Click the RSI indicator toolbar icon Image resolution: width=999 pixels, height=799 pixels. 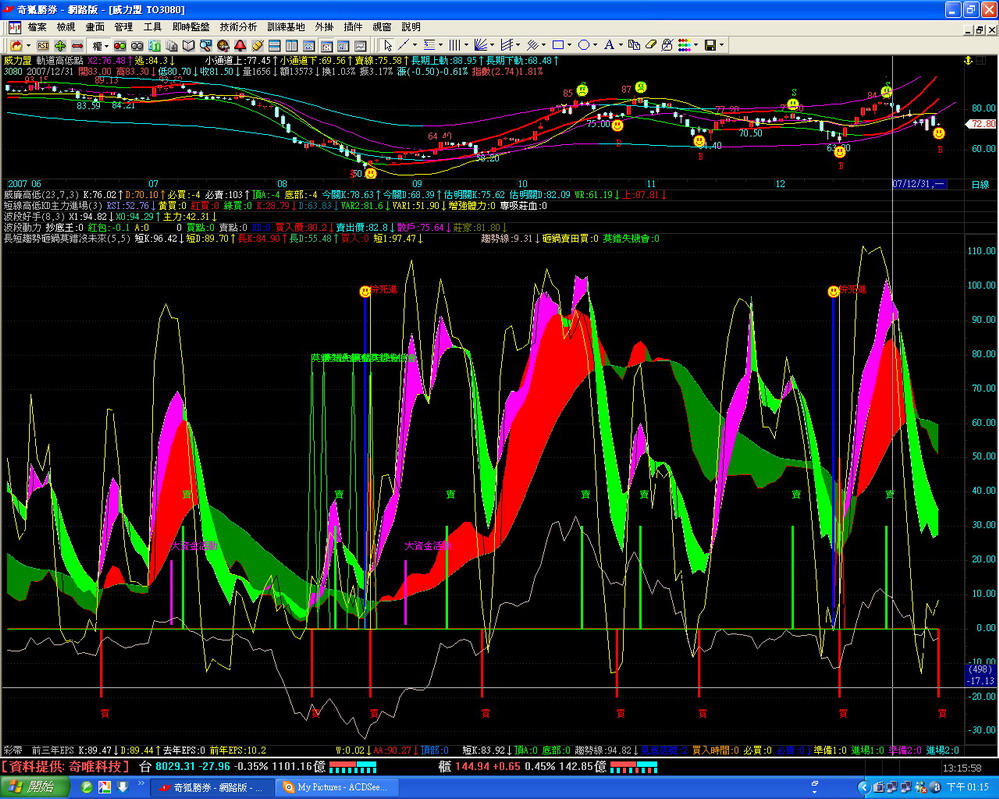pos(43,45)
